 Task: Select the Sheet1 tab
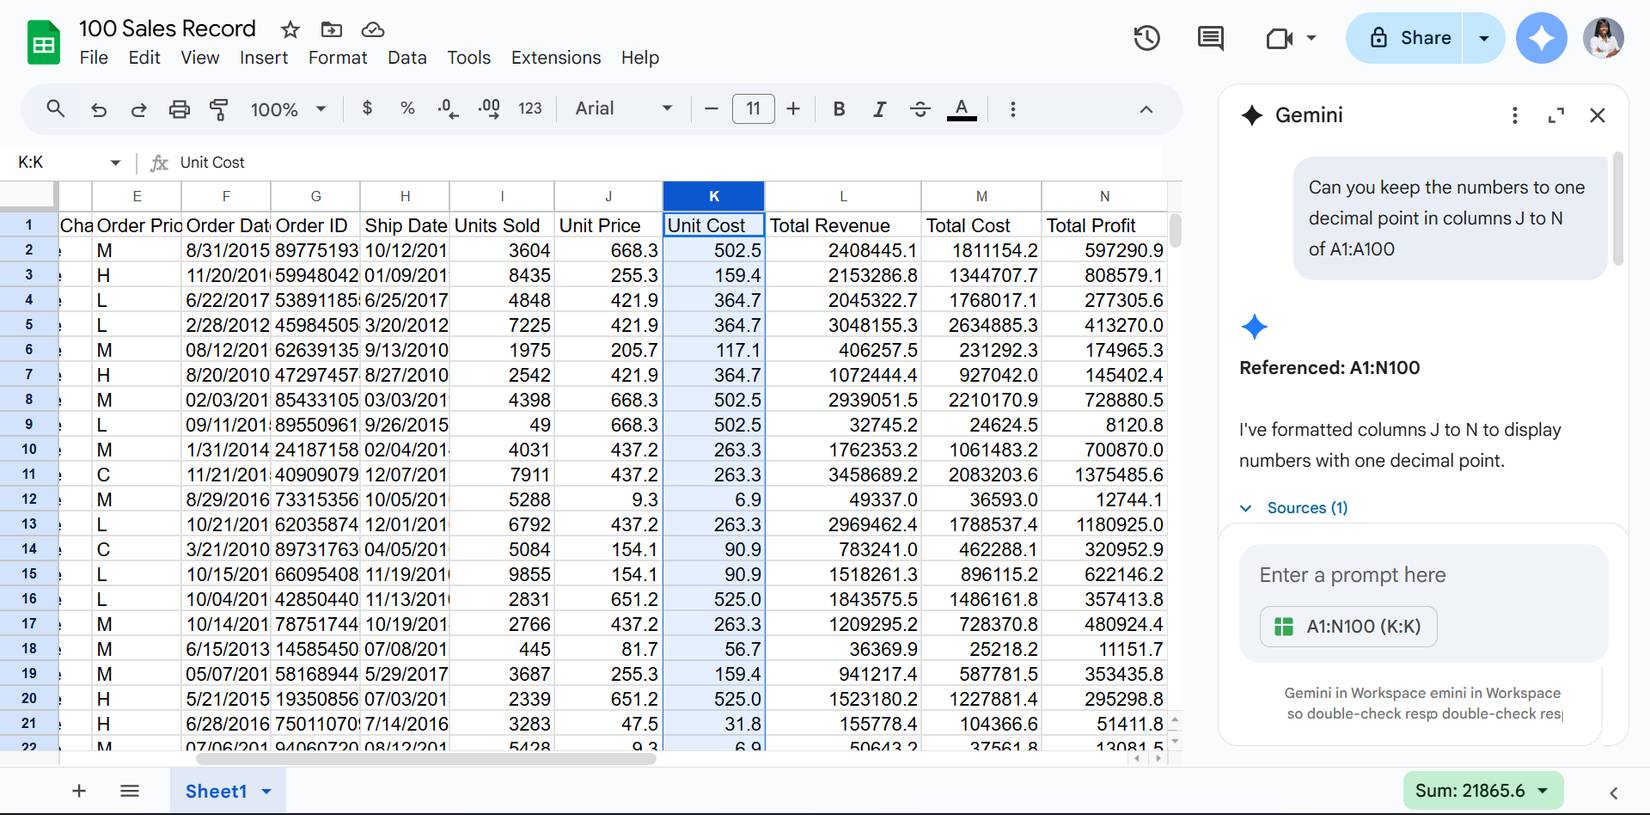(x=216, y=791)
